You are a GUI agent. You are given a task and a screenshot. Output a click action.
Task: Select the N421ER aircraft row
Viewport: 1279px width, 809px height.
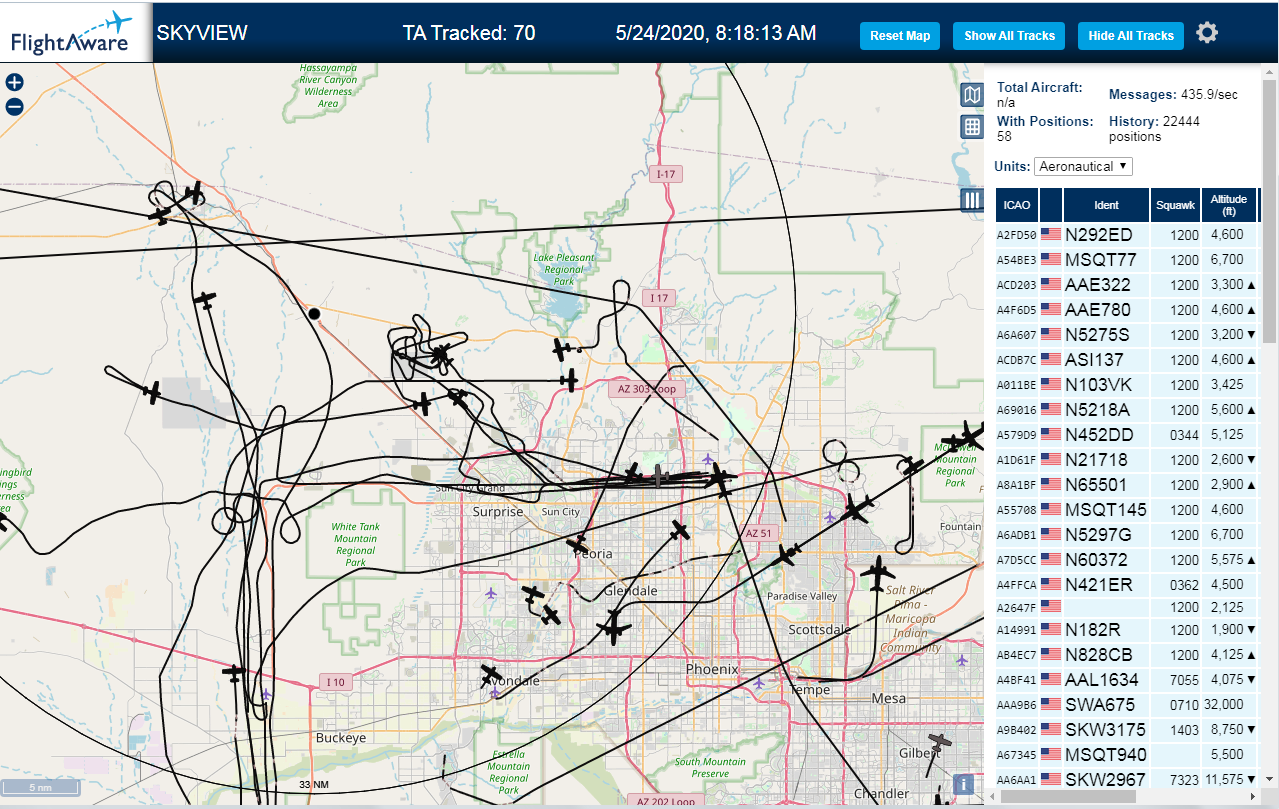(1127, 585)
